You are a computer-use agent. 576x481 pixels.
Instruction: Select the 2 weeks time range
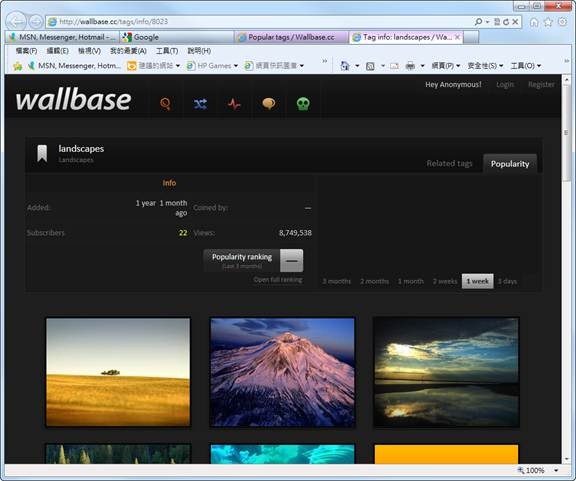tap(445, 281)
